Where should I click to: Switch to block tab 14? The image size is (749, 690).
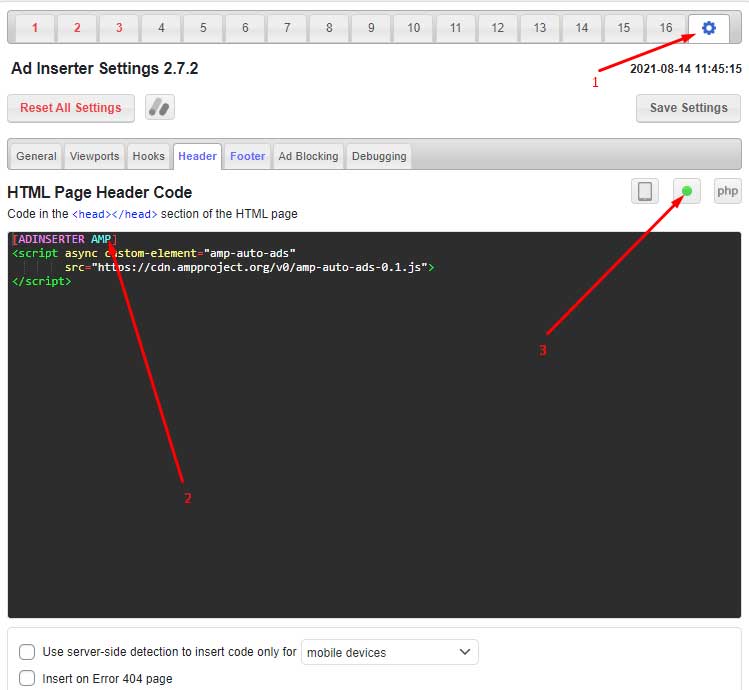pos(581,28)
